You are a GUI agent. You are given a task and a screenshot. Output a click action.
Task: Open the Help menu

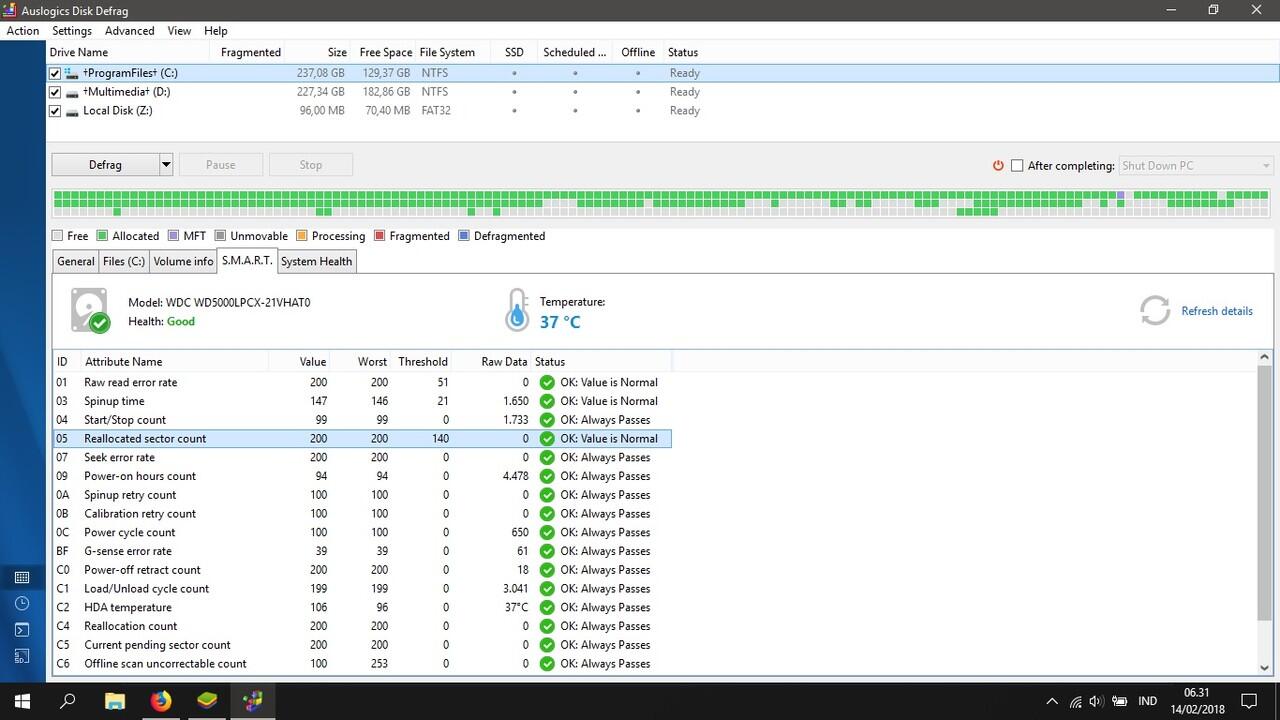click(x=215, y=31)
